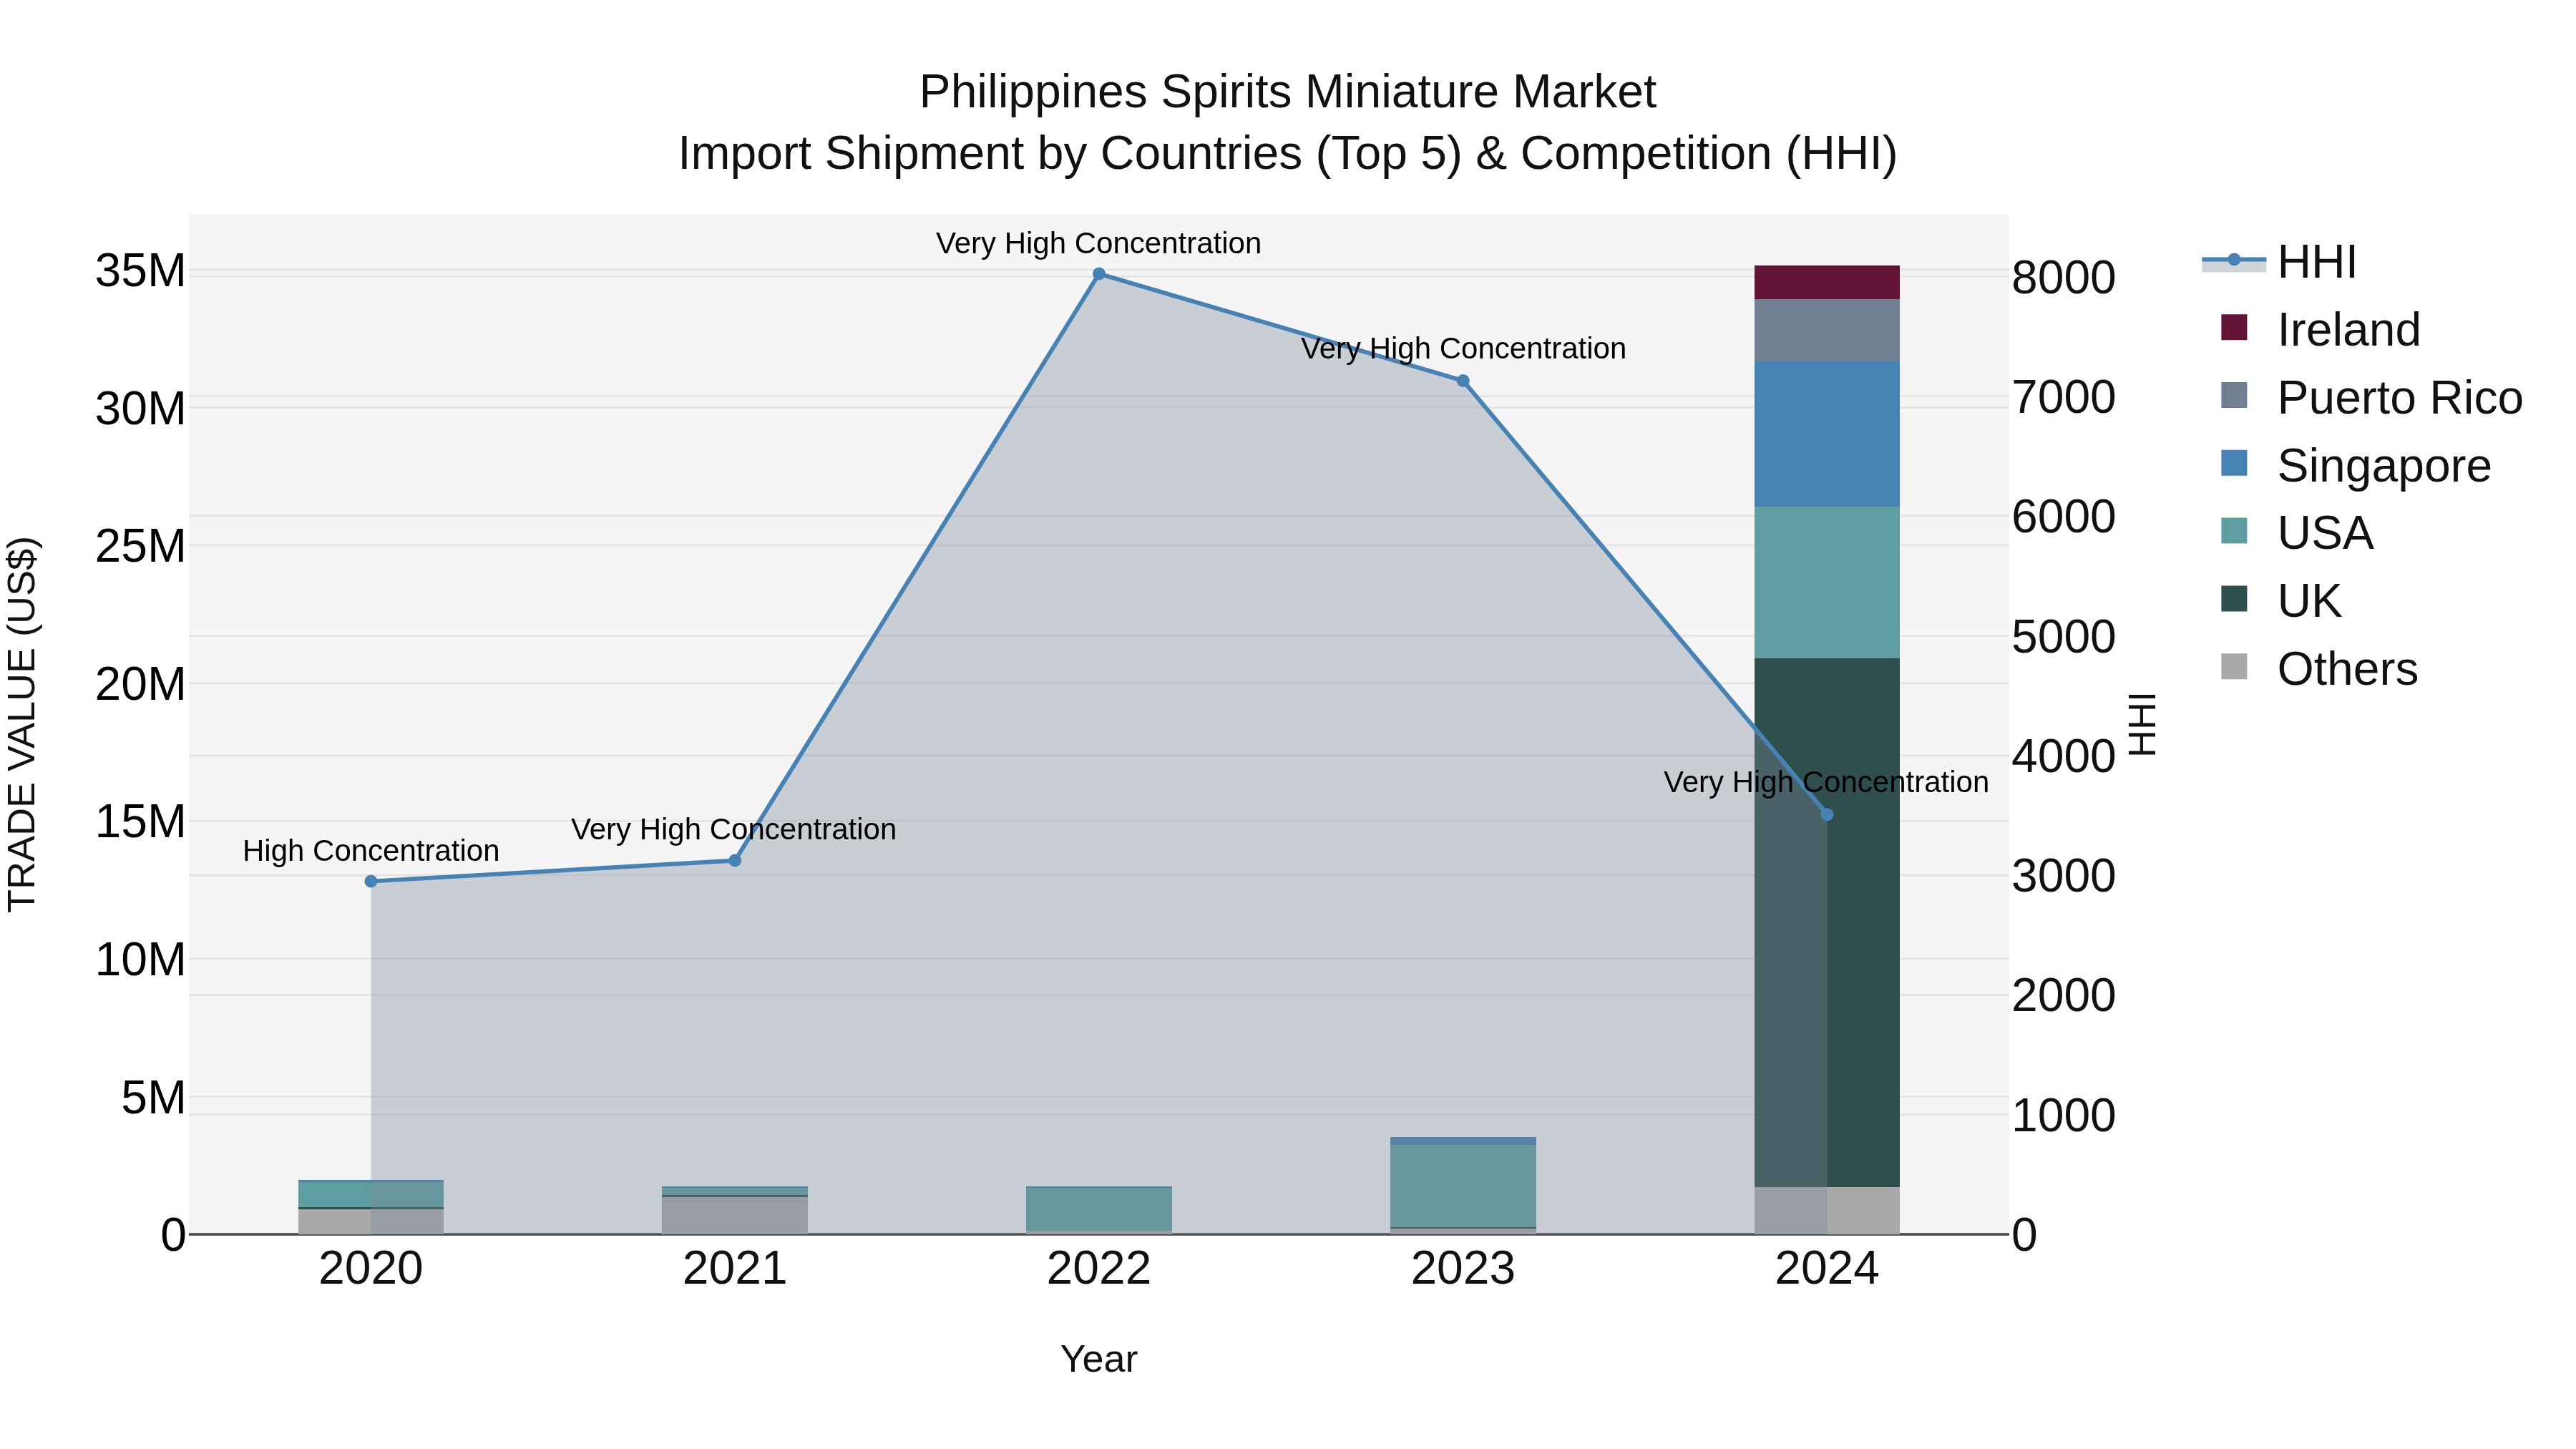Click the 'Very High Concentration' label near 2024
The image size is (2576, 1449).
(1826, 782)
